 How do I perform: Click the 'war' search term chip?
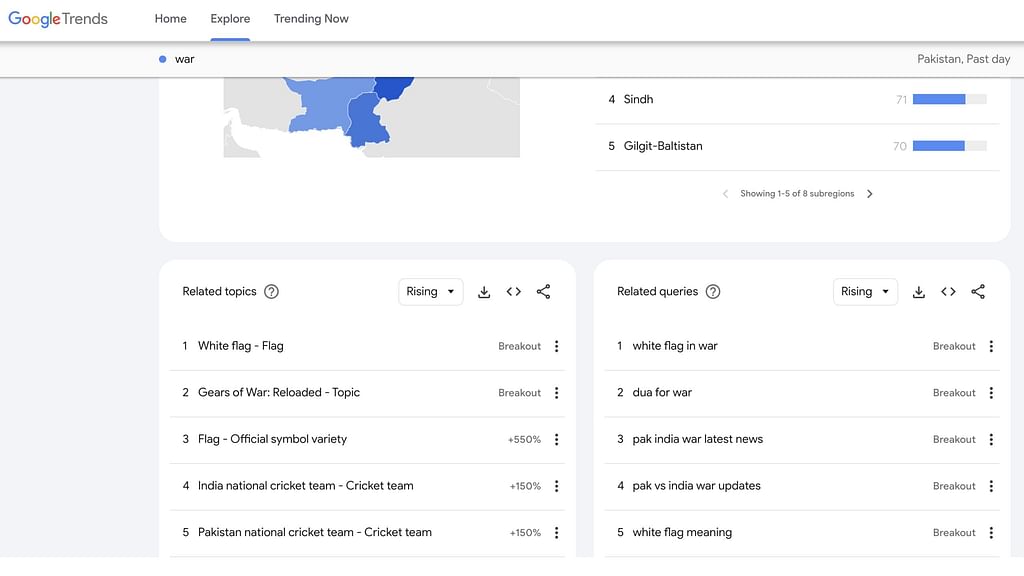(177, 59)
